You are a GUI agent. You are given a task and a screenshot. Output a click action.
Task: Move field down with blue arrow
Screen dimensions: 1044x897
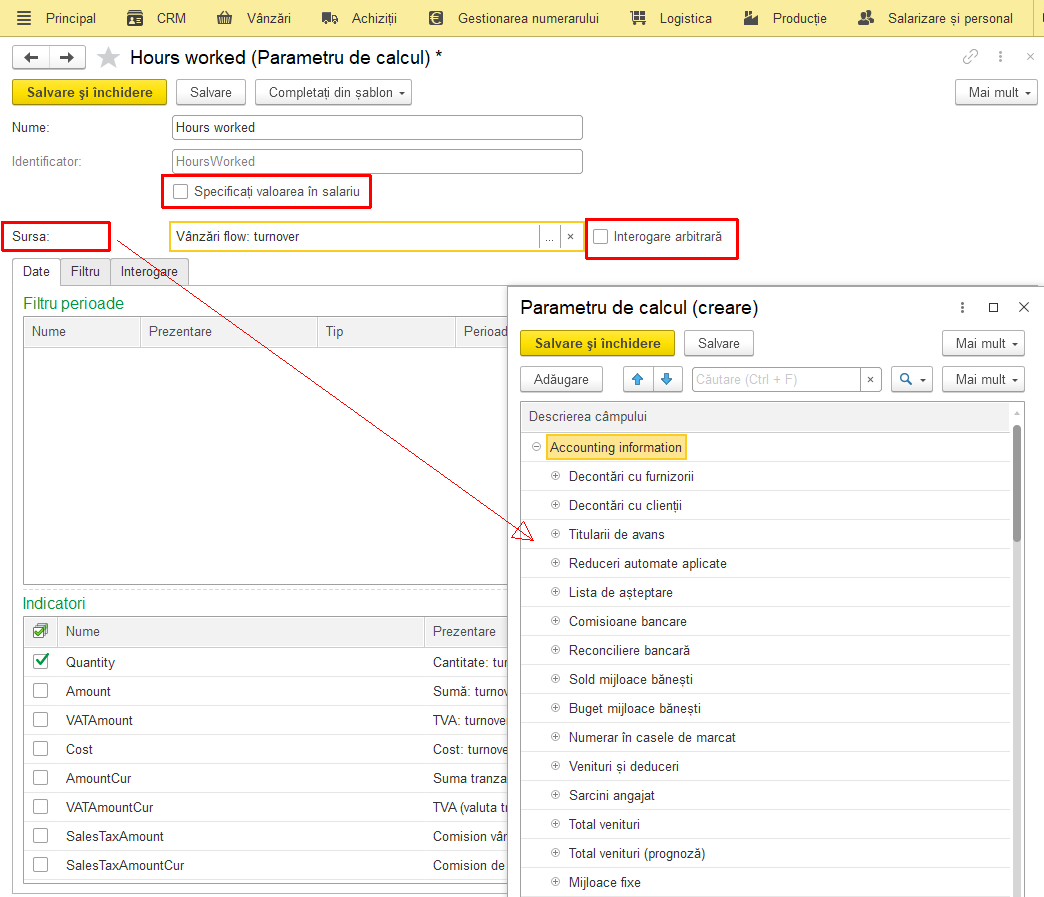[x=667, y=380]
